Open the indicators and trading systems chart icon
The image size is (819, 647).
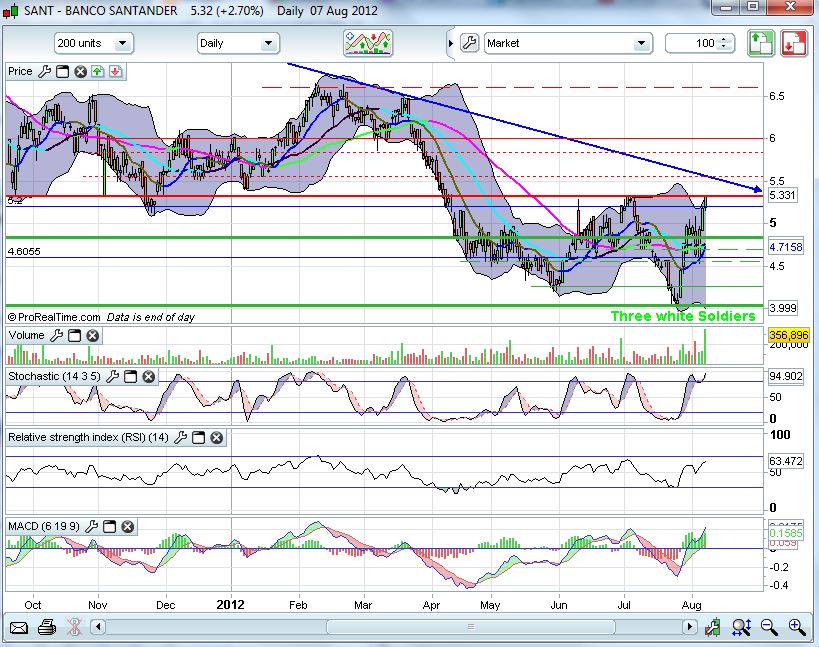368,43
